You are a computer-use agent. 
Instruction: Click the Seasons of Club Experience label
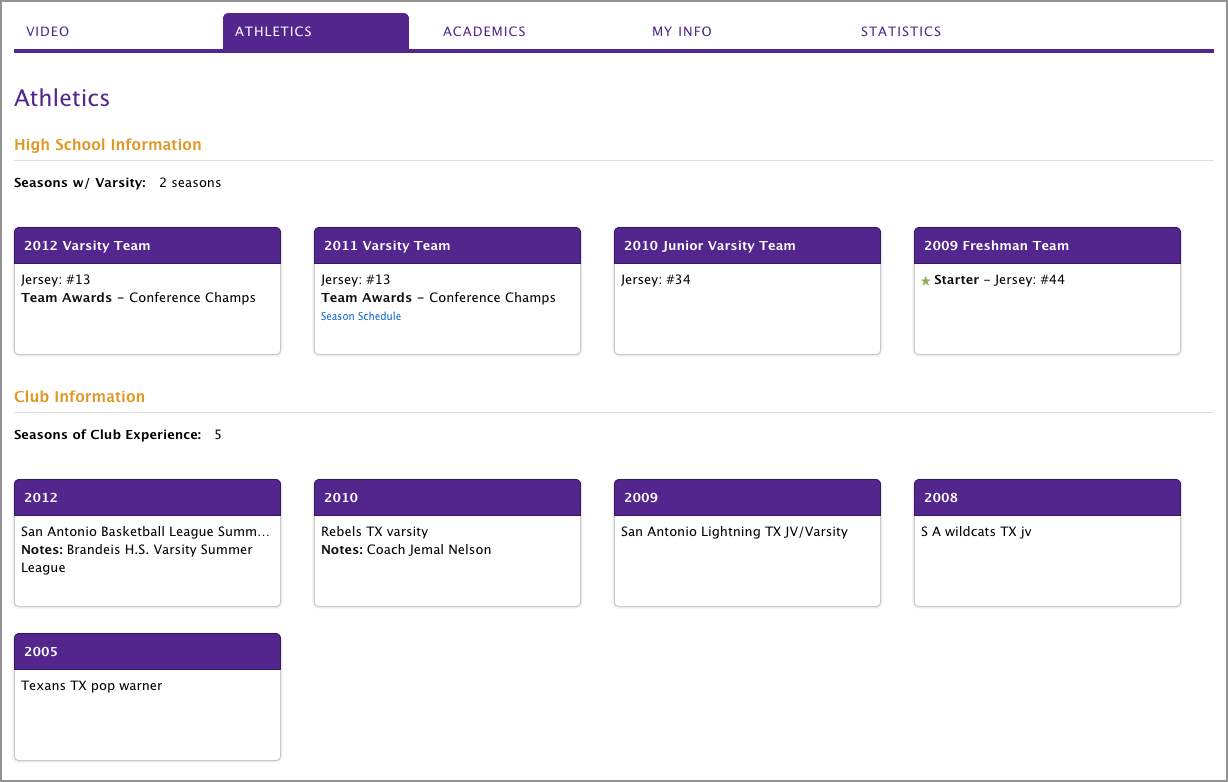[x=108, y=435]
